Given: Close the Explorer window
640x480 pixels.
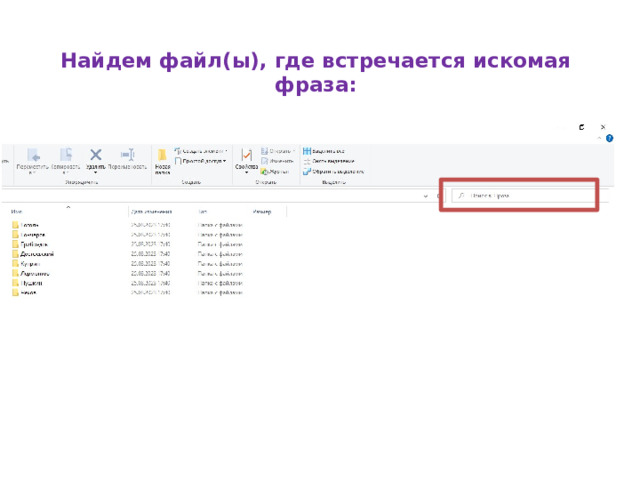Looking at the screenshot, I should [603, 127].
